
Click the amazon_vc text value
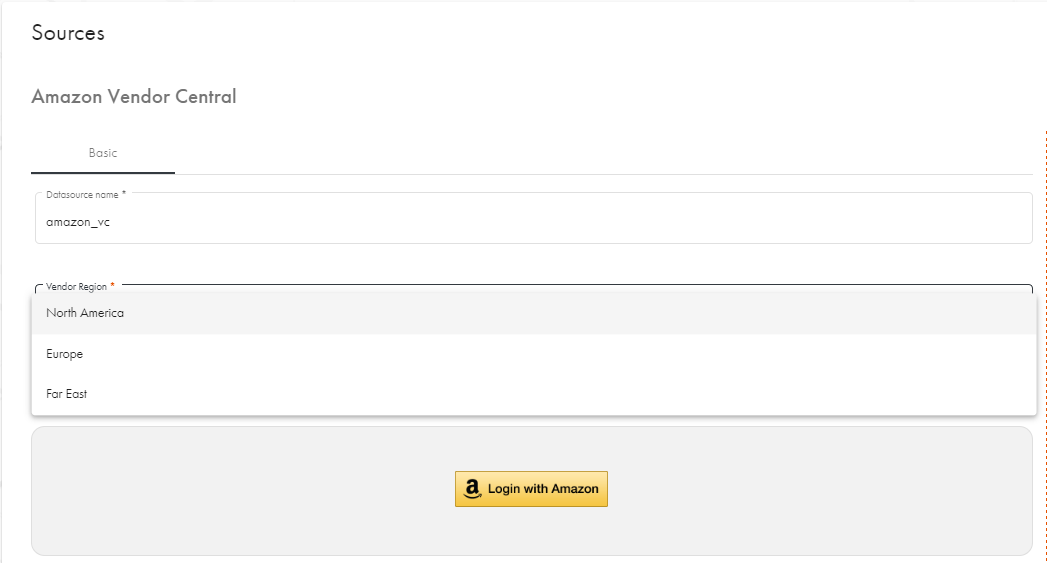(x=78, y=222)
